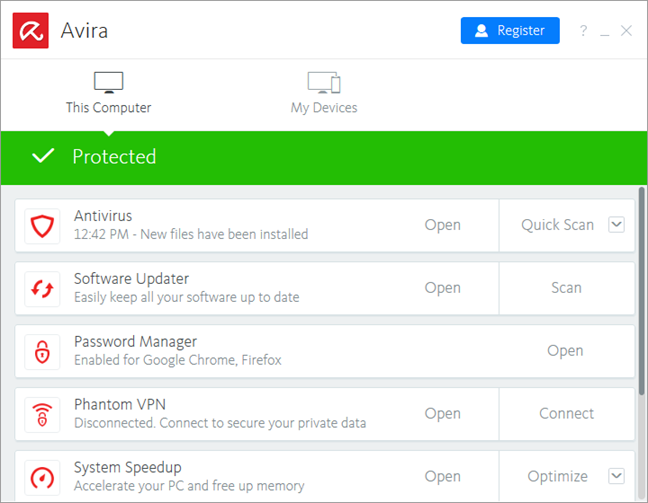Open the Software Updater module
648x503 pixels.
[443, 288]
